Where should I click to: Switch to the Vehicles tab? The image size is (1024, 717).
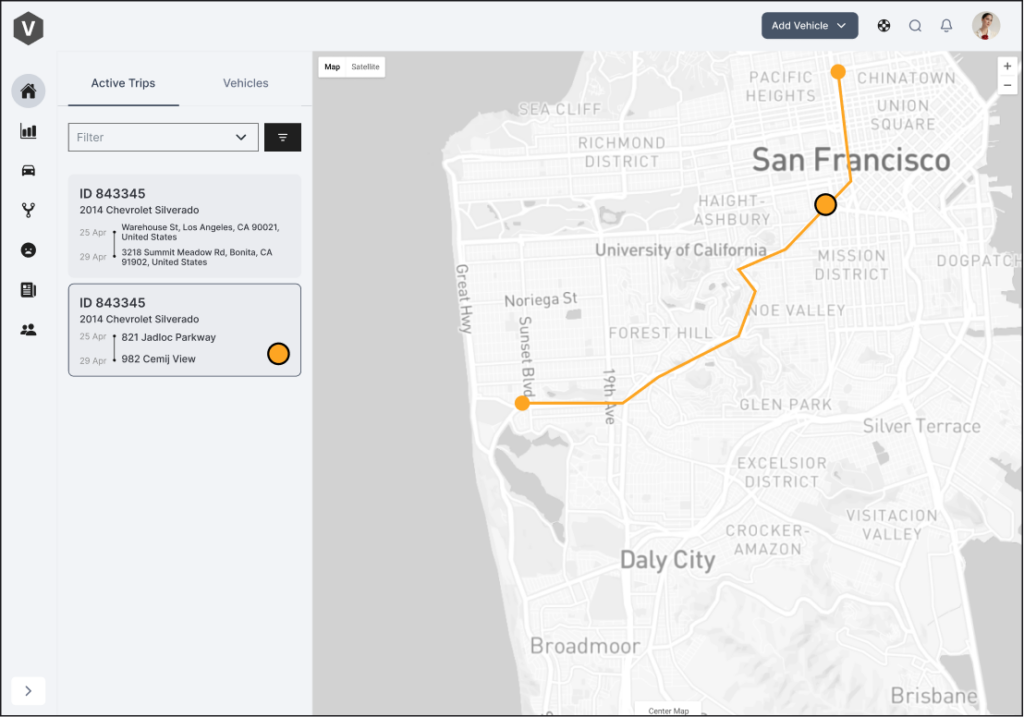click(245, 83)
